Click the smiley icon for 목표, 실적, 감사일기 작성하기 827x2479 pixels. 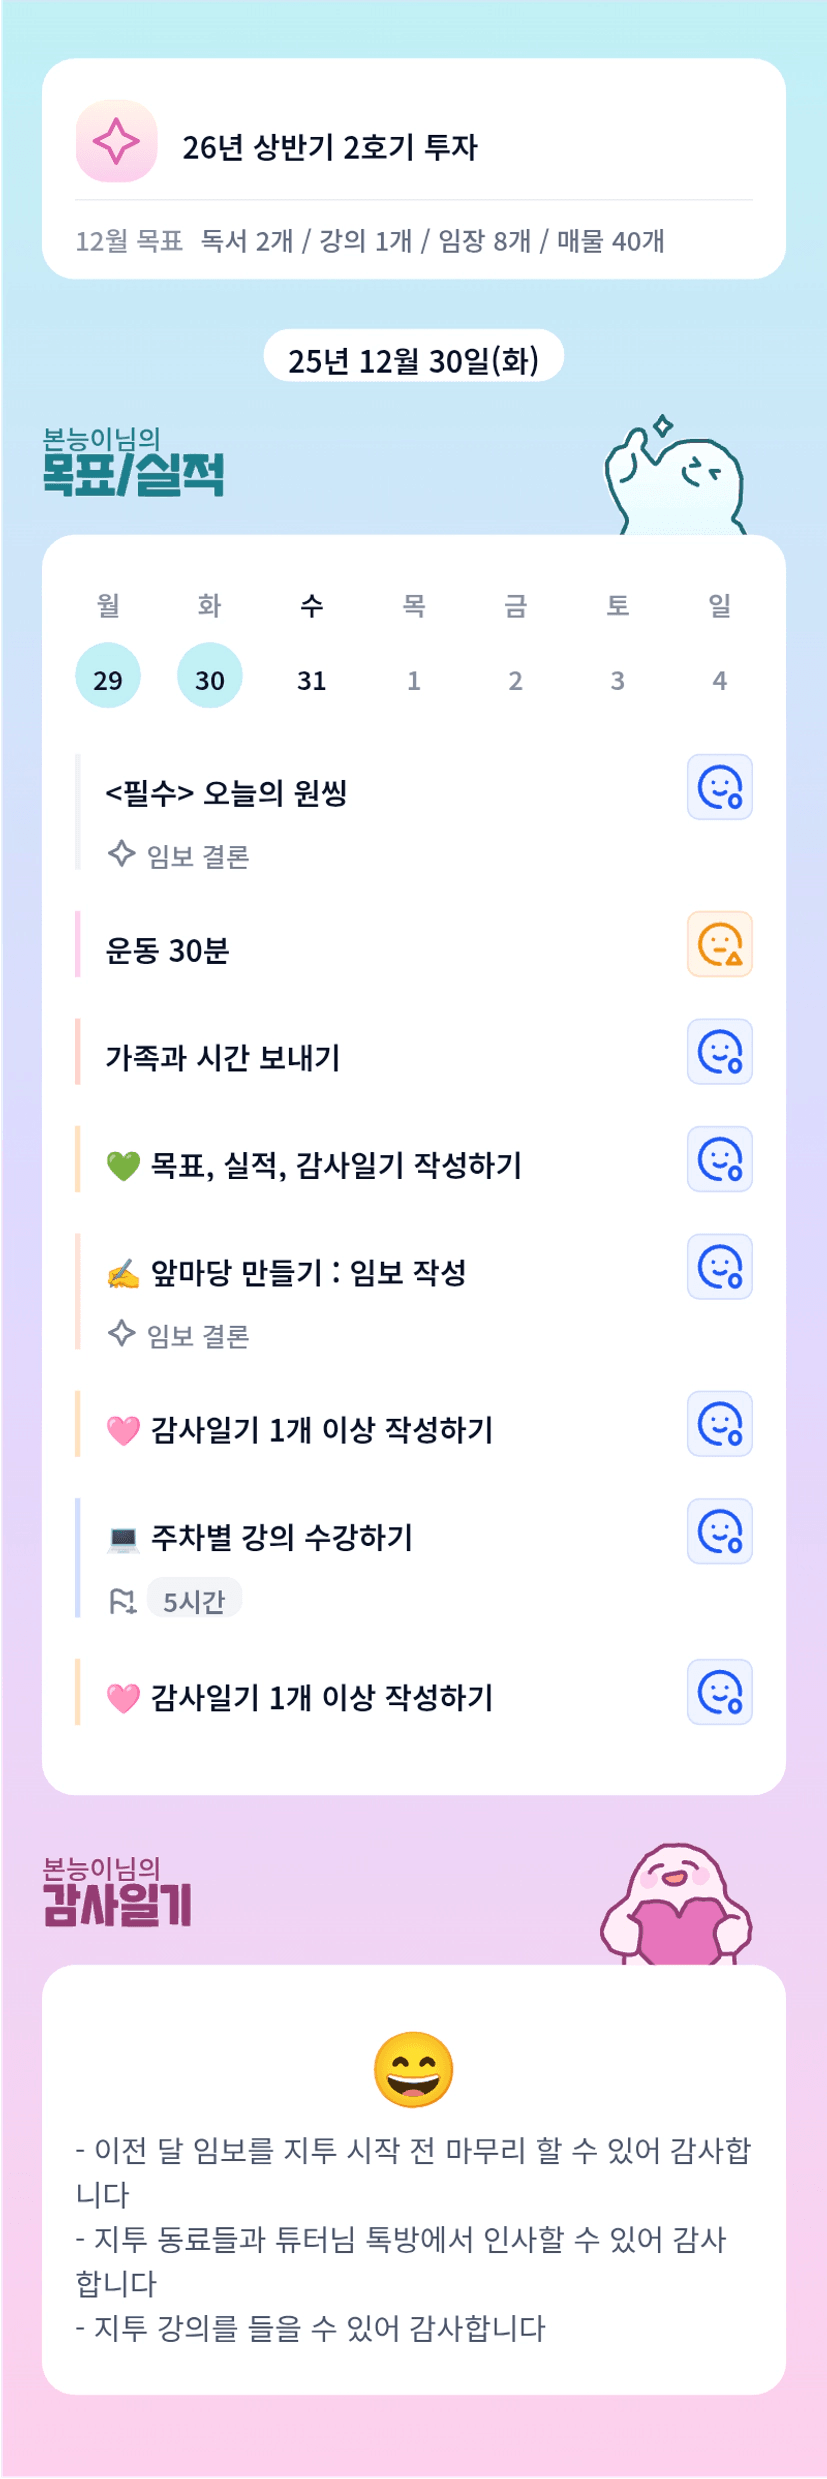coord(719,1159)
